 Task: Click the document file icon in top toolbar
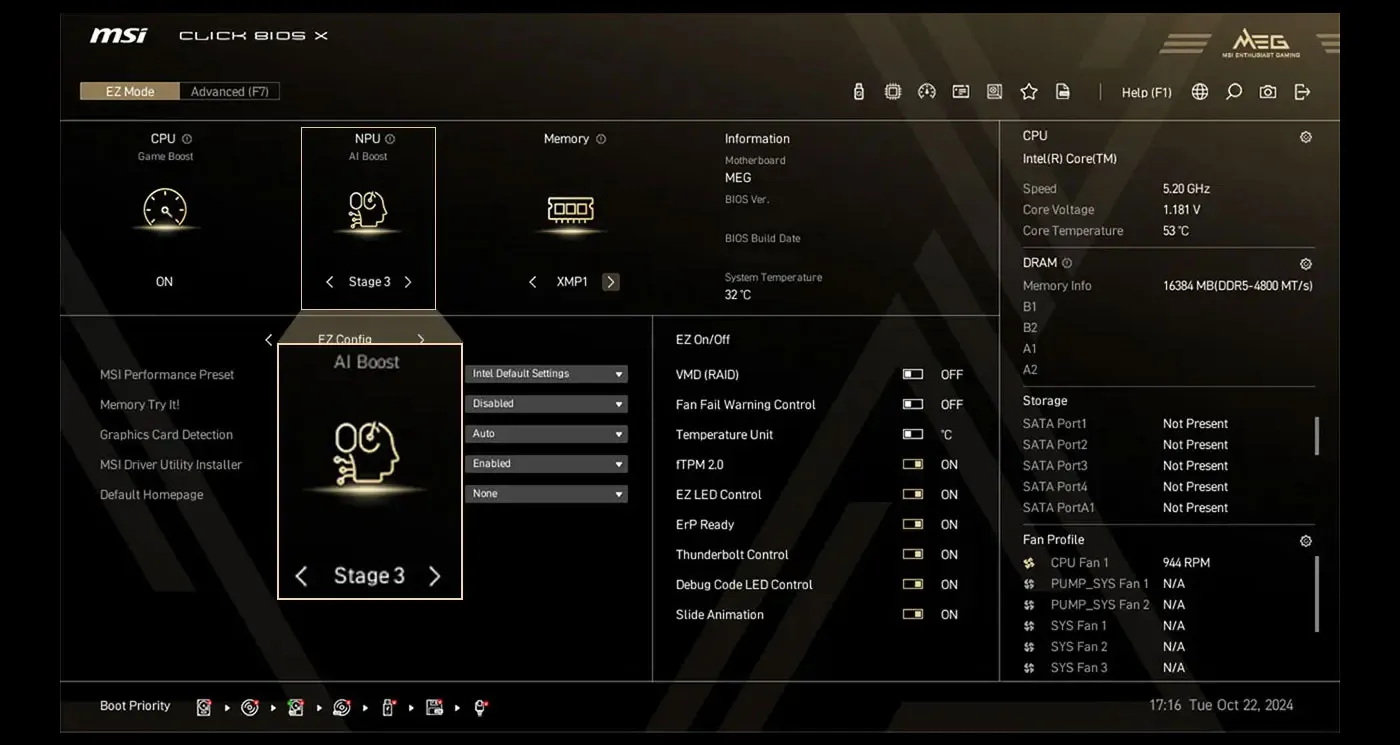pyautogui.click(x=1063, y=92)
